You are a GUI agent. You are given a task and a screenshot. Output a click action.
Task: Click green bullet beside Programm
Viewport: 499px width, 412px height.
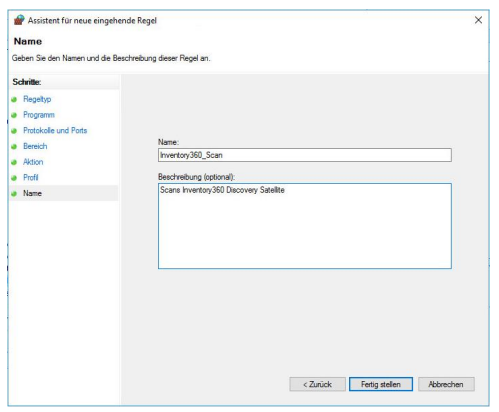[x=14, y=115]
